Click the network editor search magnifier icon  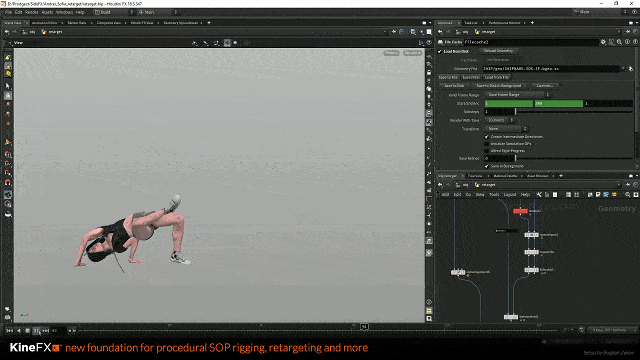(x=628, y=195)
